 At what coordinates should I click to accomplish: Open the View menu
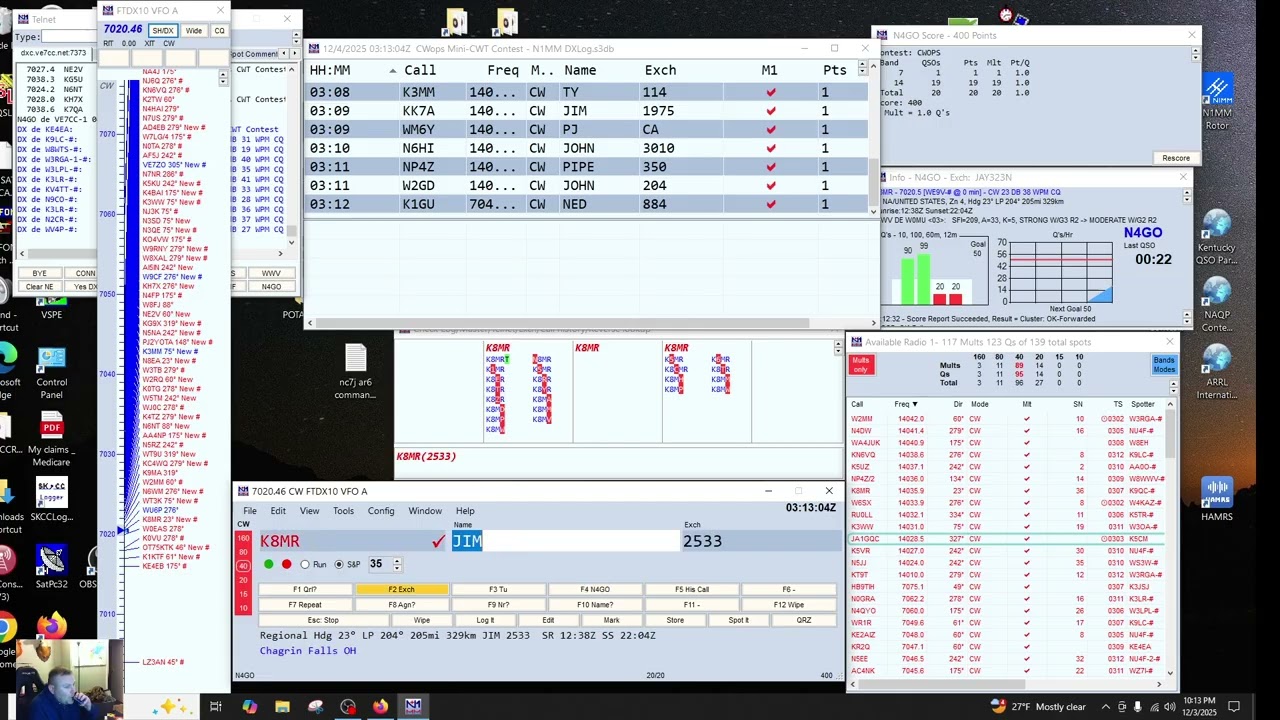coord(310,511)
